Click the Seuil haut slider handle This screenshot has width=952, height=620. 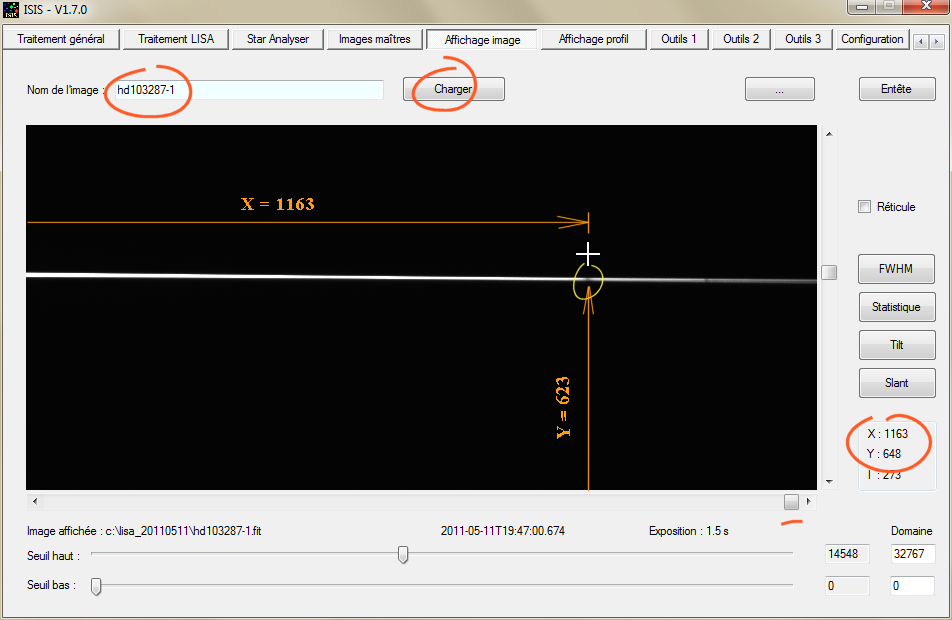pos(403,554)
